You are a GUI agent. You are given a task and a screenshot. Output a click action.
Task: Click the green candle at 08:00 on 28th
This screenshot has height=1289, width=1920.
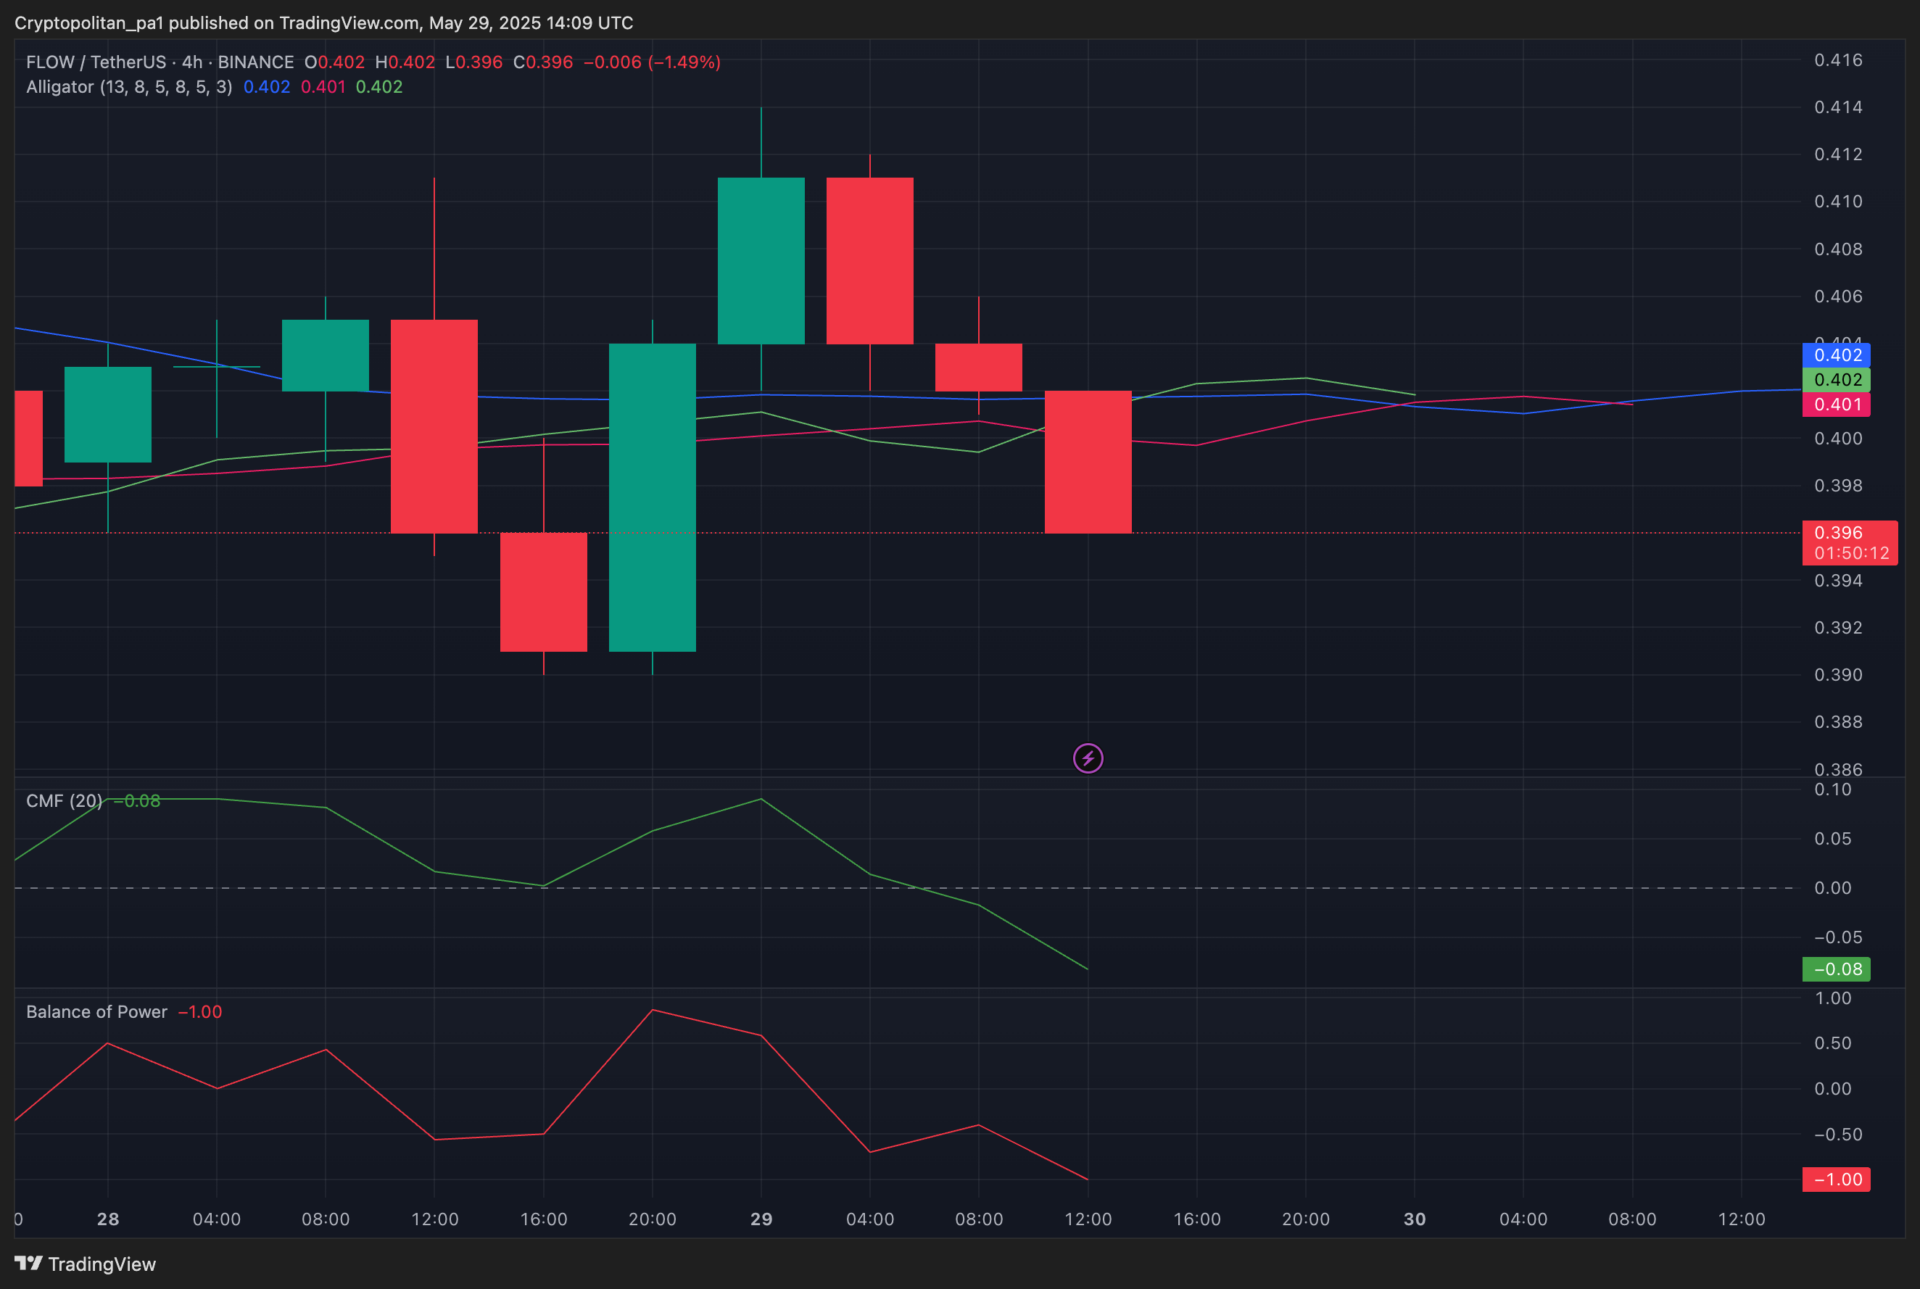coord(325,355)
